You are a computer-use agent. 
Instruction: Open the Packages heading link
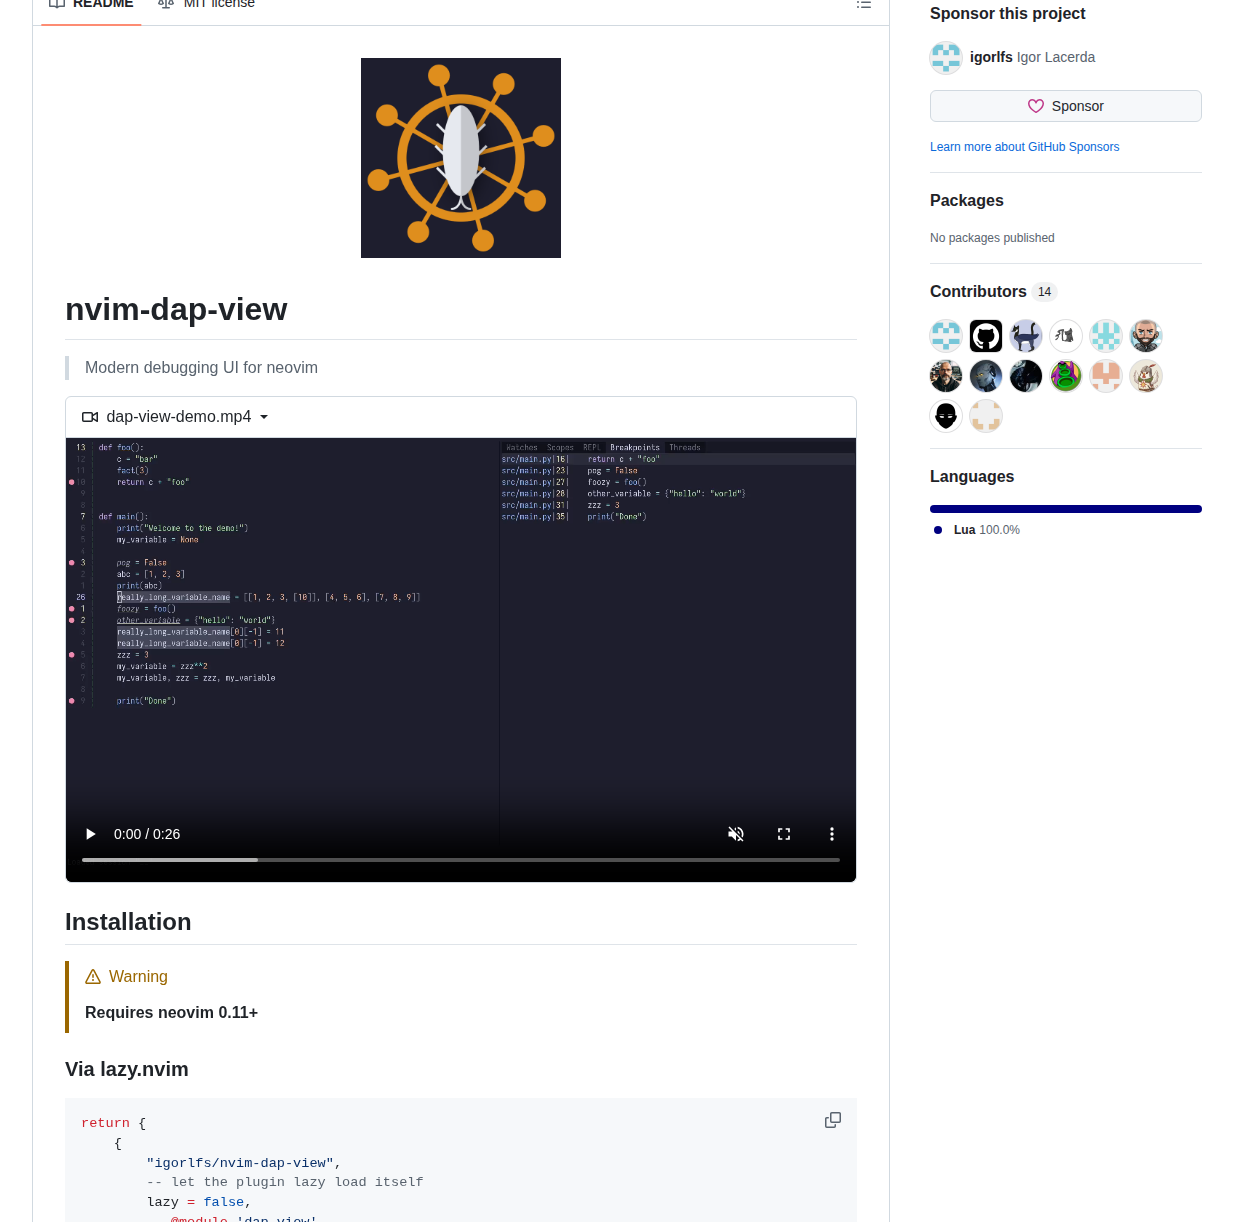pos(966,200)
